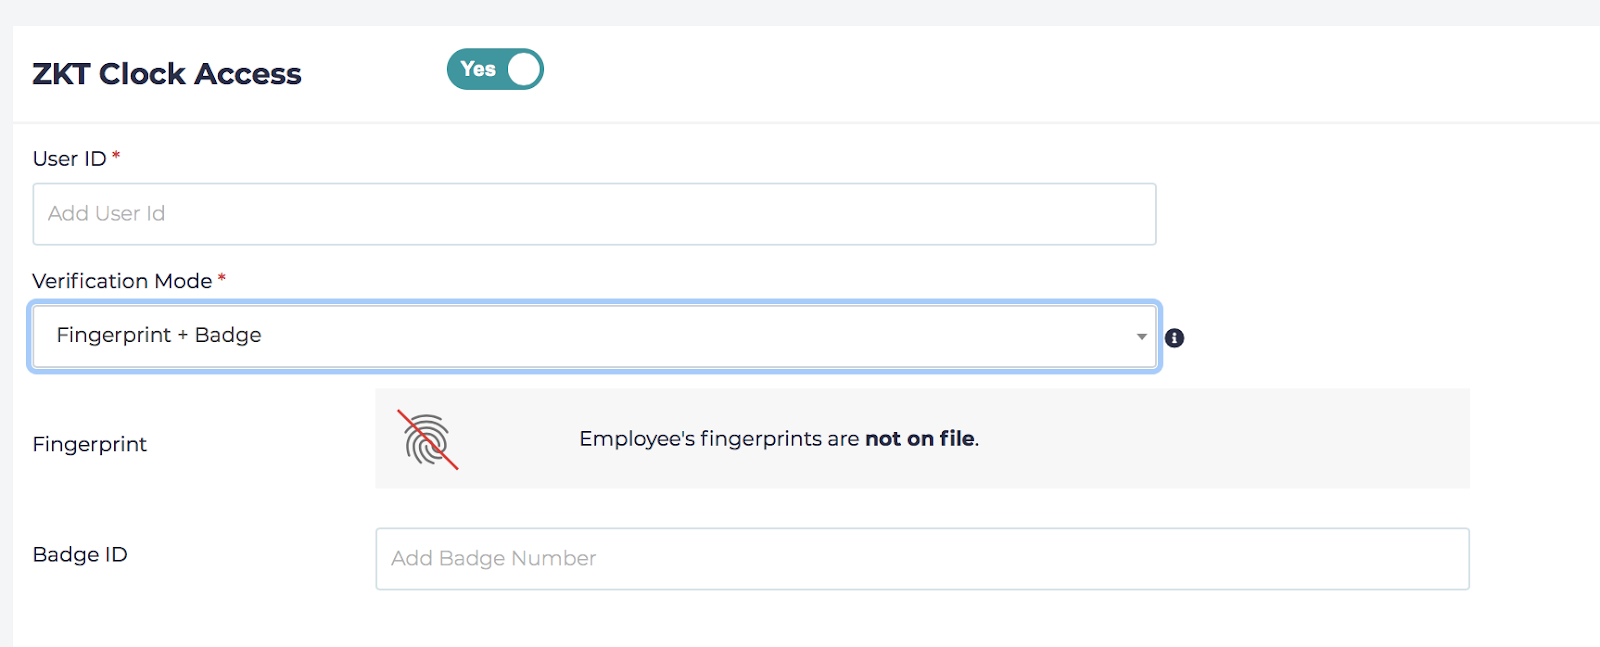Click into the Add Badge Number field

coord(922,559)
